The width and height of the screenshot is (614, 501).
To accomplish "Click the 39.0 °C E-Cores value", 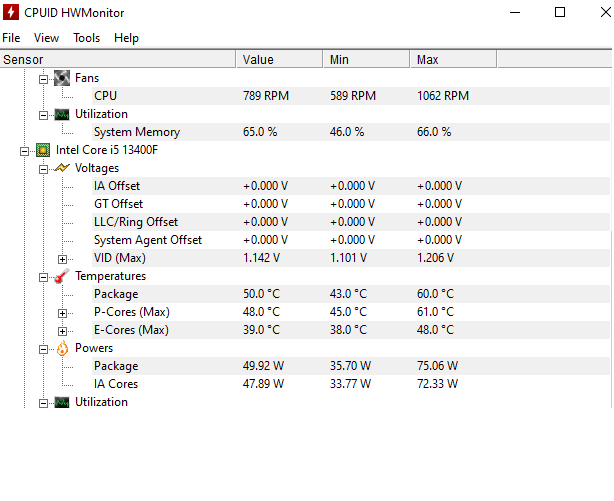I will point(262,330).
